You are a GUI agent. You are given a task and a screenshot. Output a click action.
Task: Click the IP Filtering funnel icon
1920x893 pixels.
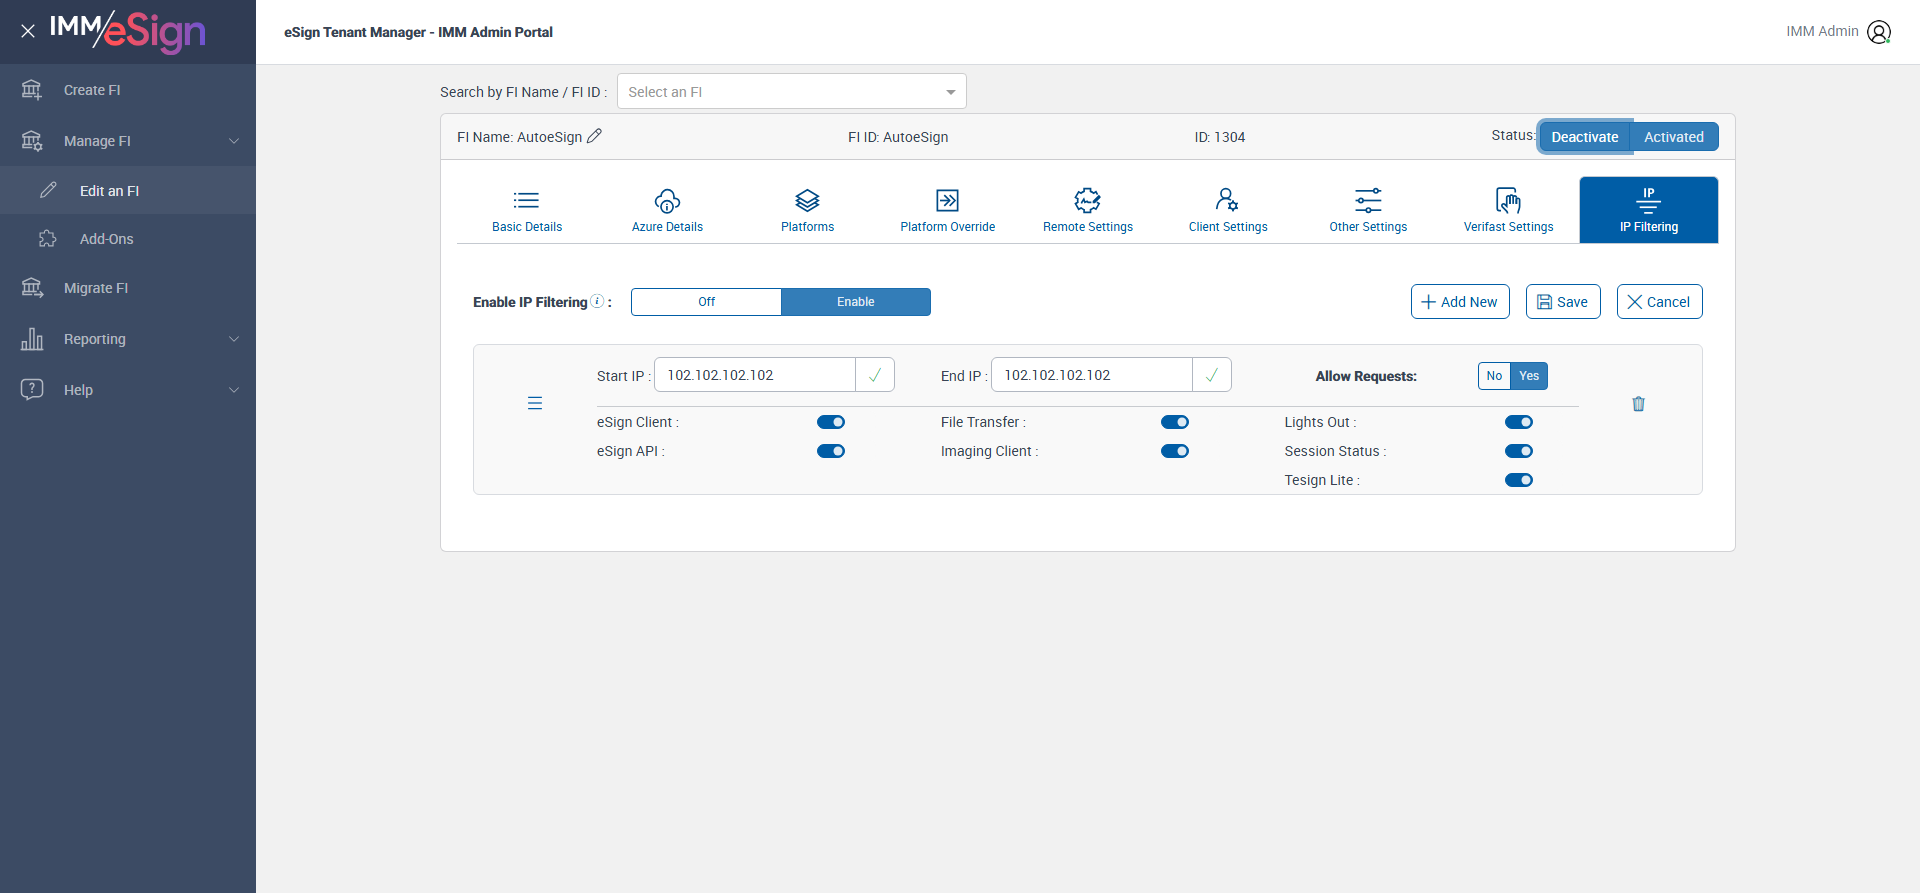point(1648,200)
